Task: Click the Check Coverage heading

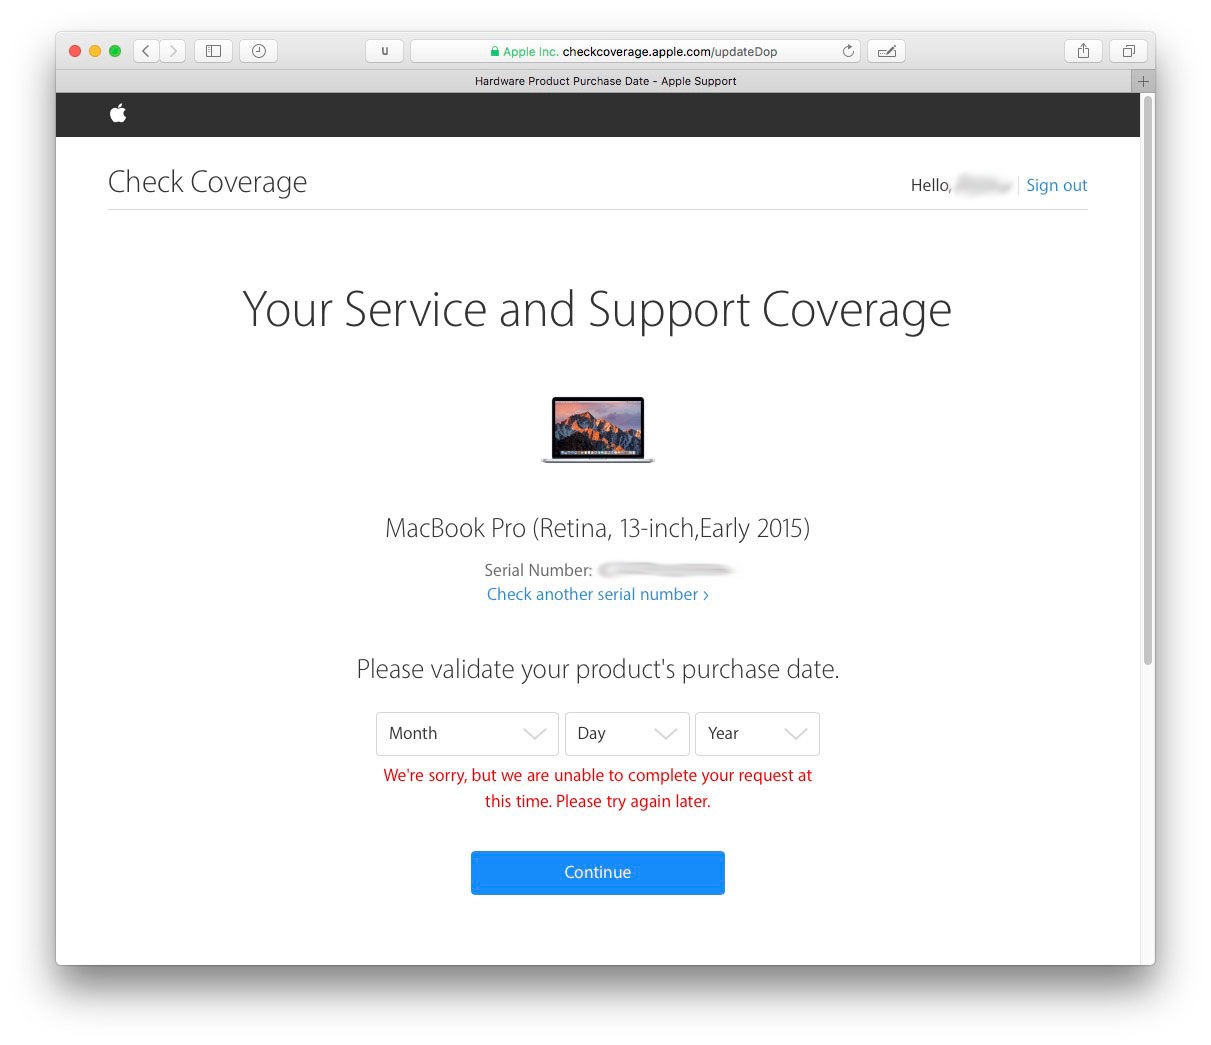Action: click(207, 182)
